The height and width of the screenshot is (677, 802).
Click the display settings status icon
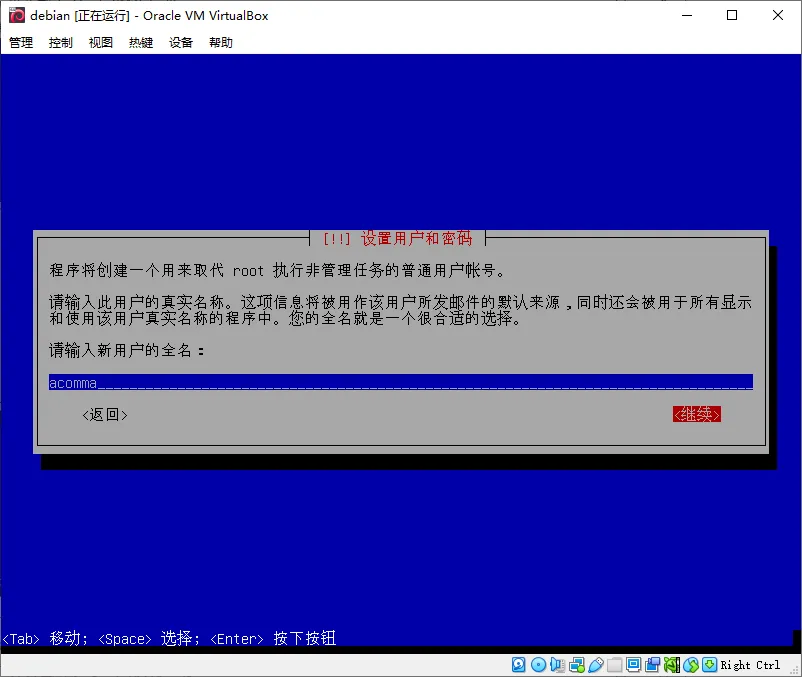633,664
